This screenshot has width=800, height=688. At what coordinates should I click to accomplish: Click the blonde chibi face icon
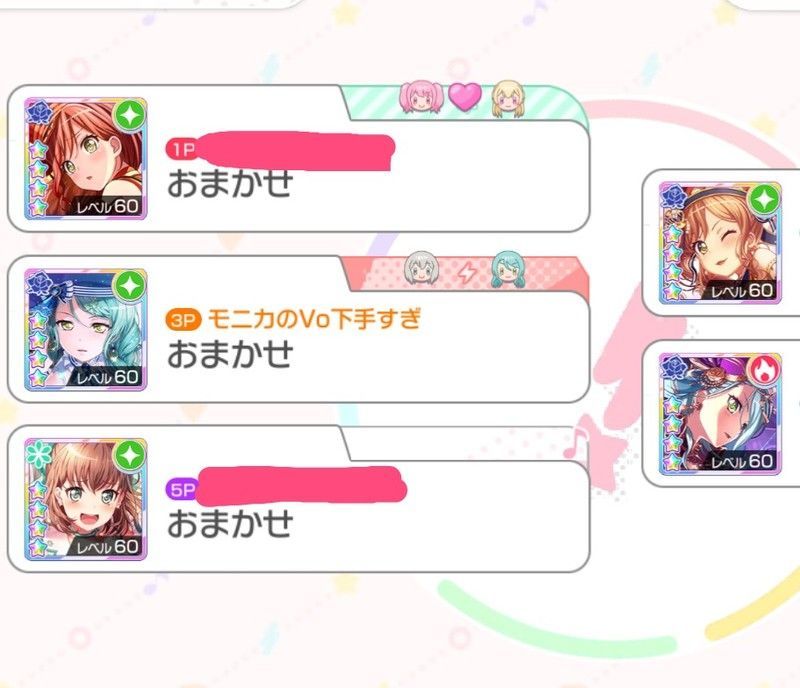pyautogui.click(x=508, y=99)
